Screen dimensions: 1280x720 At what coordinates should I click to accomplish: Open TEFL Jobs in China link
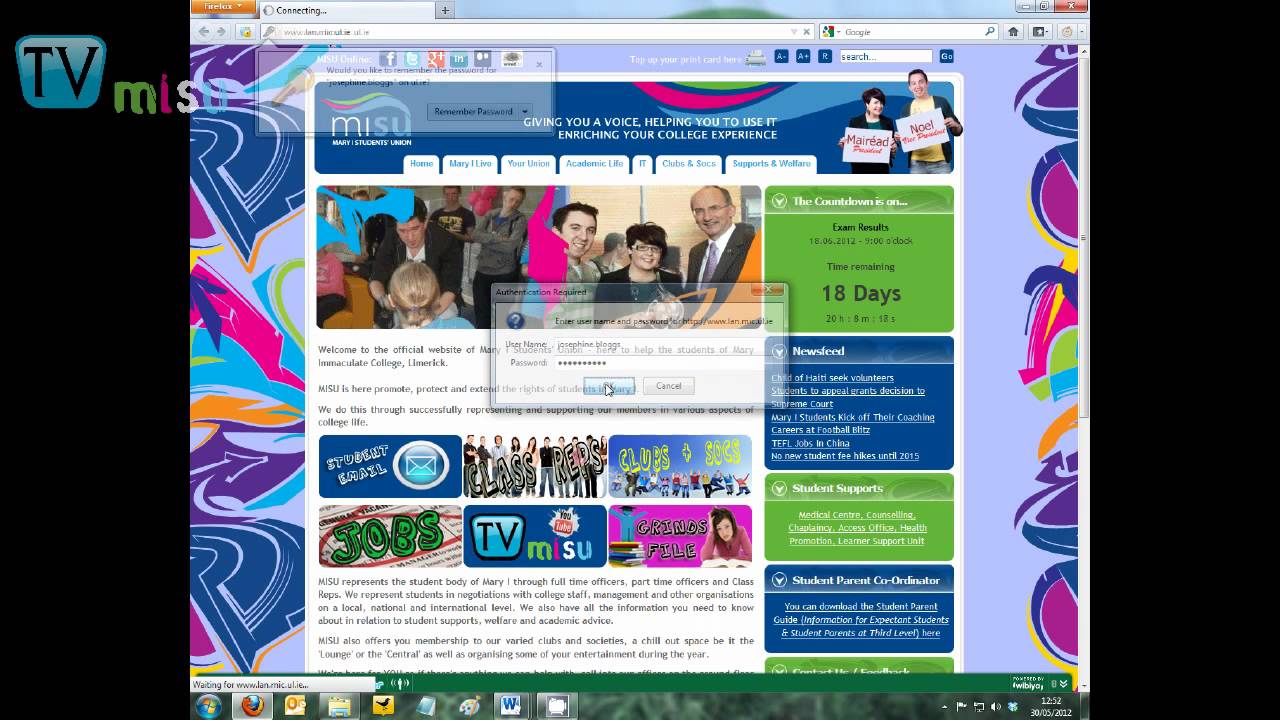(x=810, y=443)
